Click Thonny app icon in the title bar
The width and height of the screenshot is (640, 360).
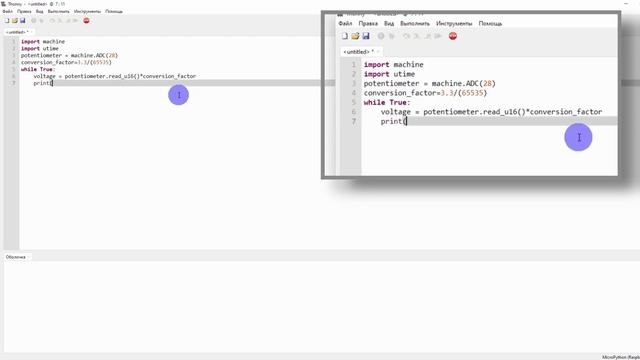3,4
